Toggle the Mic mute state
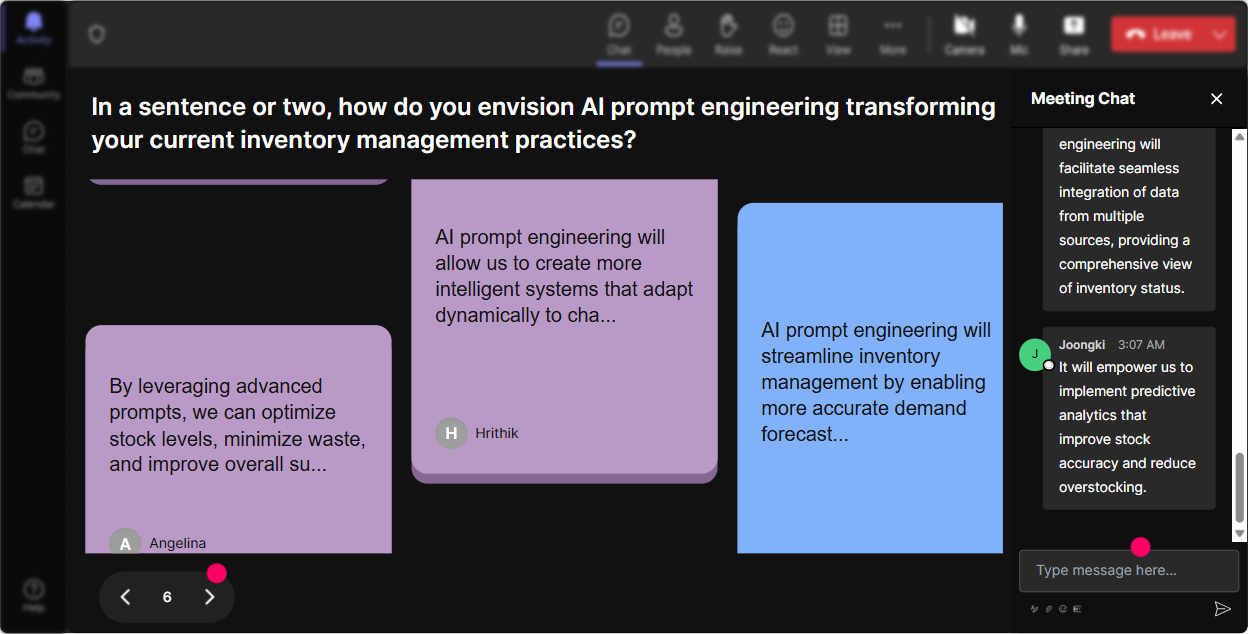The height and width of the screenshot is (634, 1248). click(x=1019, y=34)
